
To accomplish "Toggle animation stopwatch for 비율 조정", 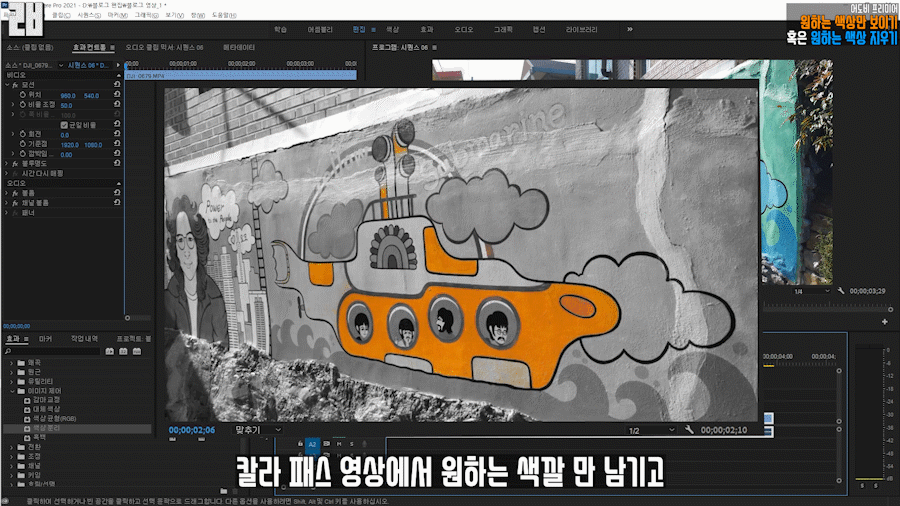I will pyautogui.click(x=23, y=104).
